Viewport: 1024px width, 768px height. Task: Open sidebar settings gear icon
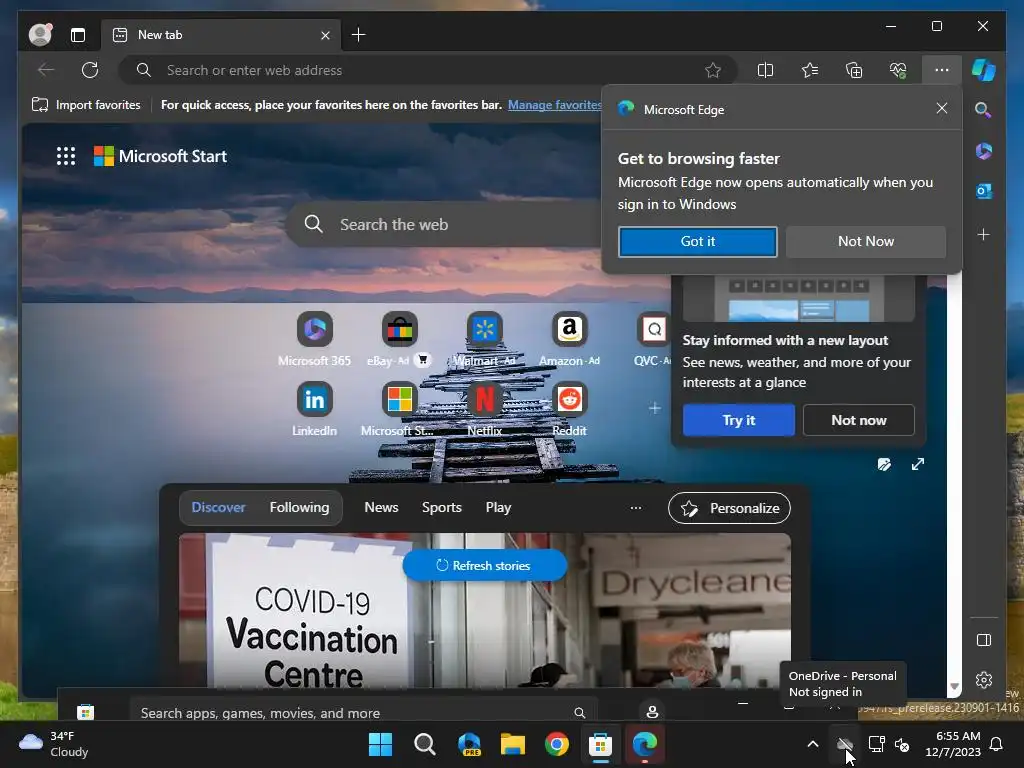point(984,680)
